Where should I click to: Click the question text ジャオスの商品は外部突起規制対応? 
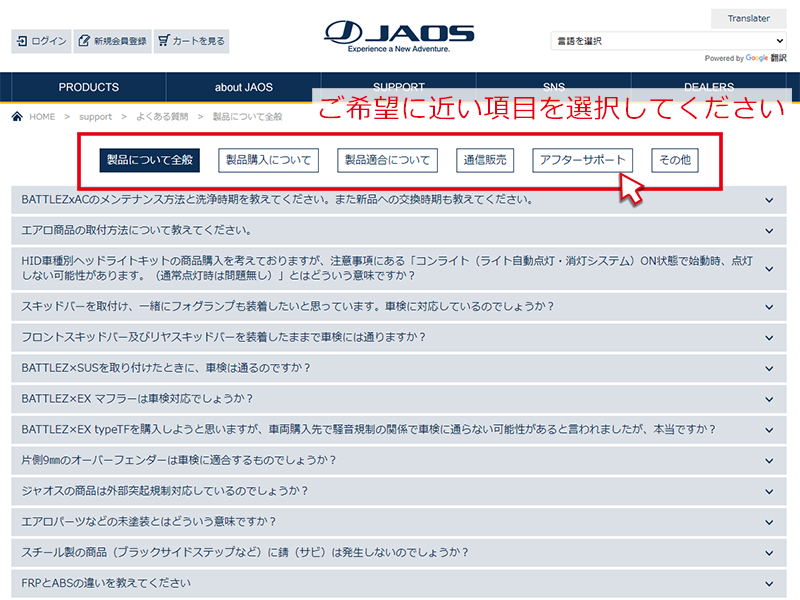tap(165, 491)
